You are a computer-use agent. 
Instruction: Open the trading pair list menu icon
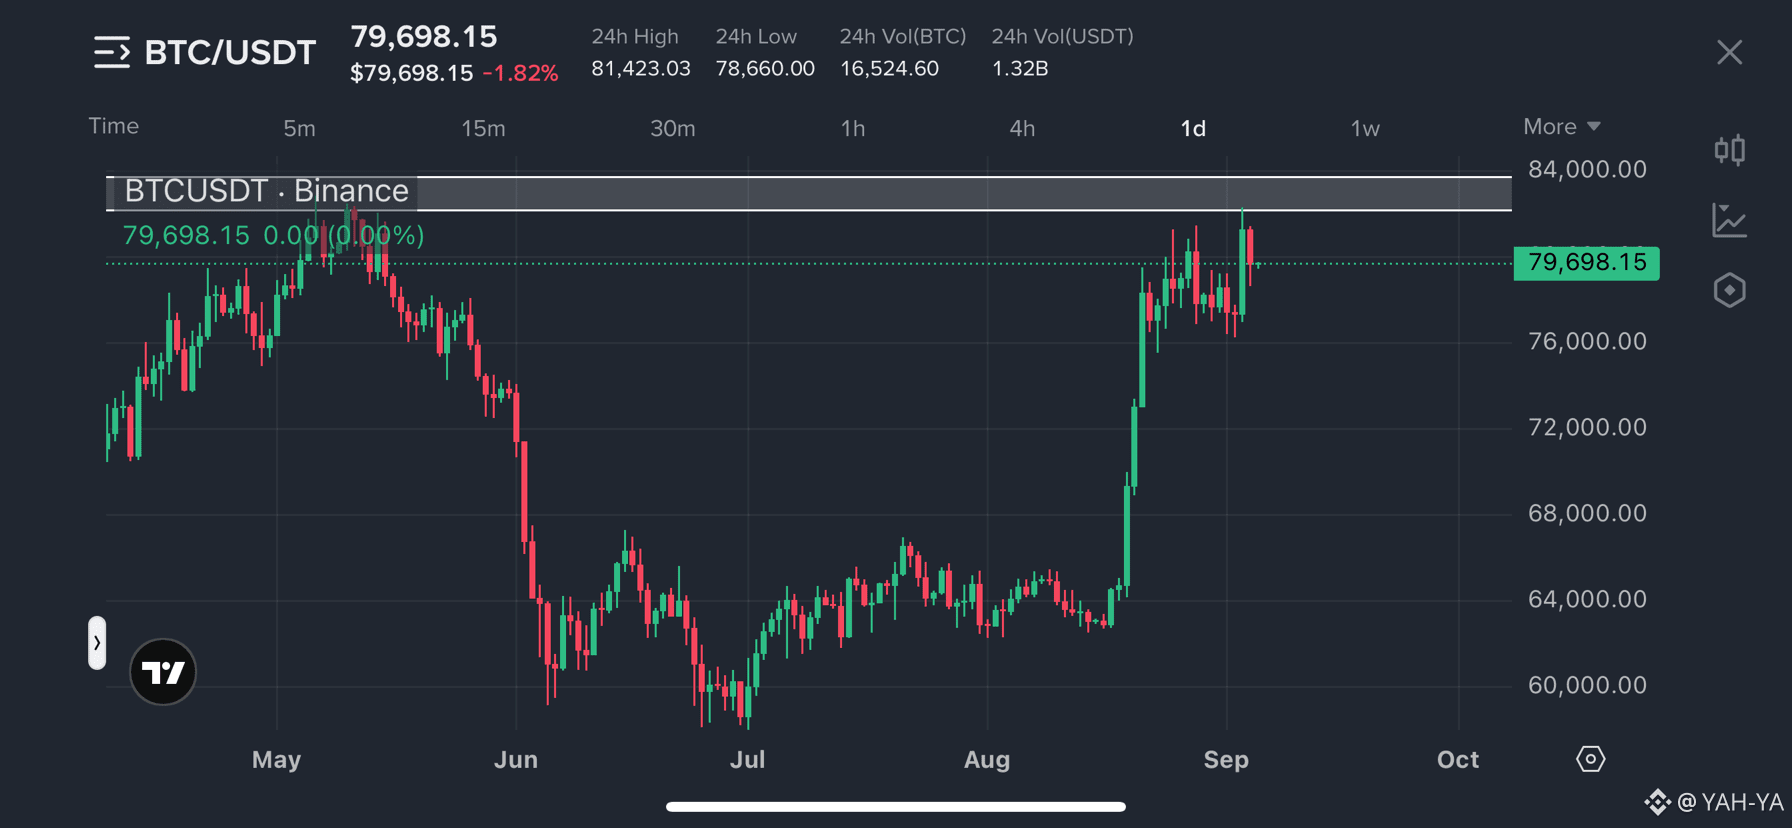click(112, 52)
